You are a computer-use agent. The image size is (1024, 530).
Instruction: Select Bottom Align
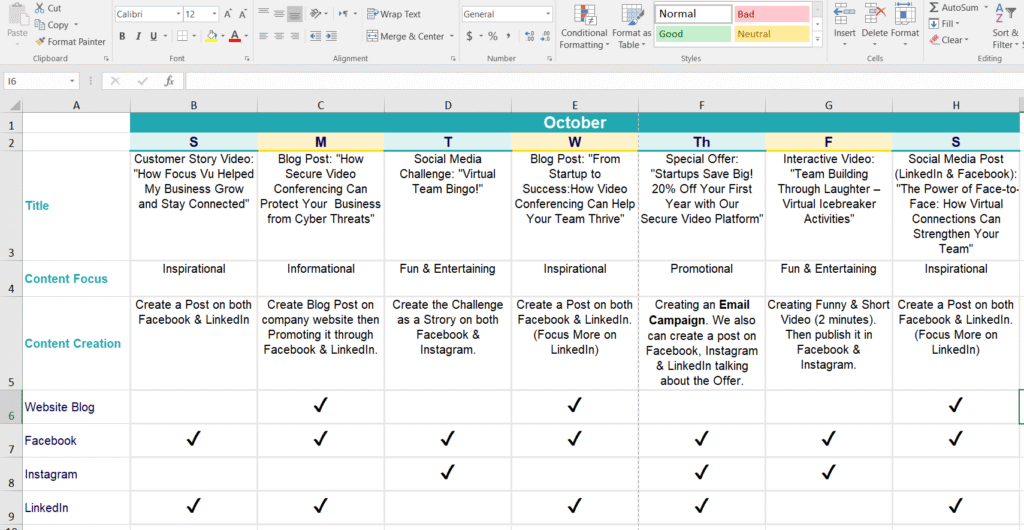[x=294, y=13]
